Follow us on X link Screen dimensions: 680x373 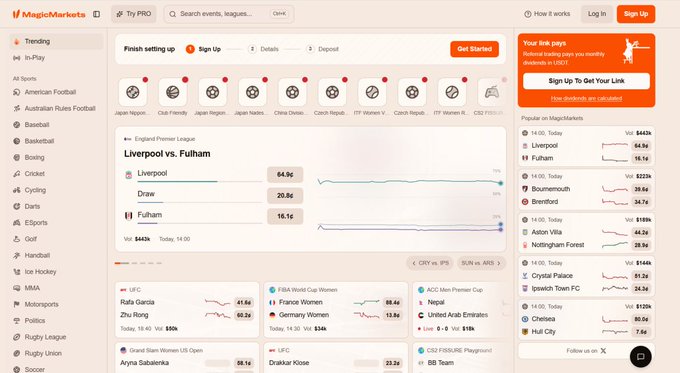coord(586,351)
